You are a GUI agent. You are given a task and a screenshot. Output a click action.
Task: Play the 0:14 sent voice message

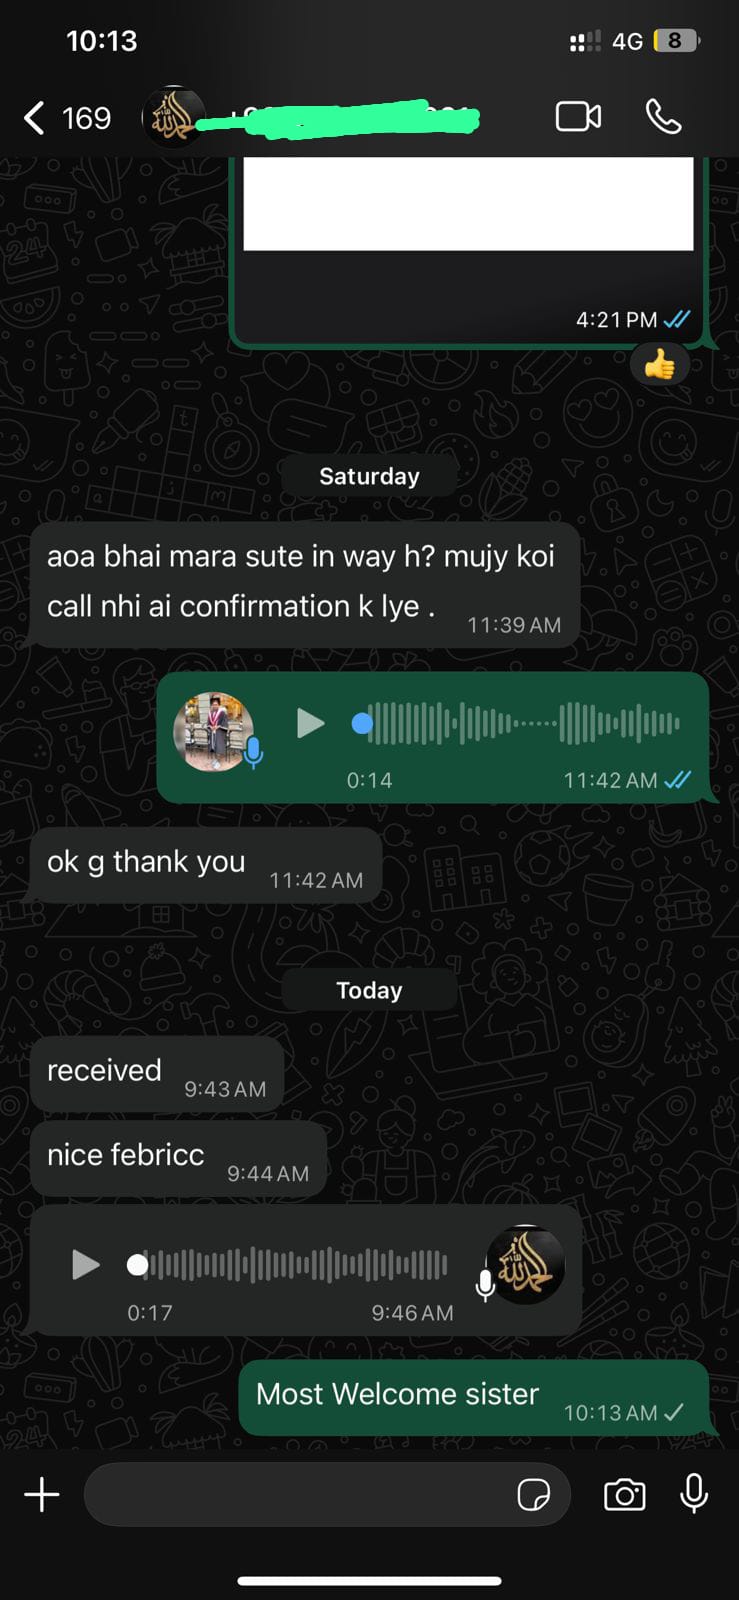coord(311,723)
